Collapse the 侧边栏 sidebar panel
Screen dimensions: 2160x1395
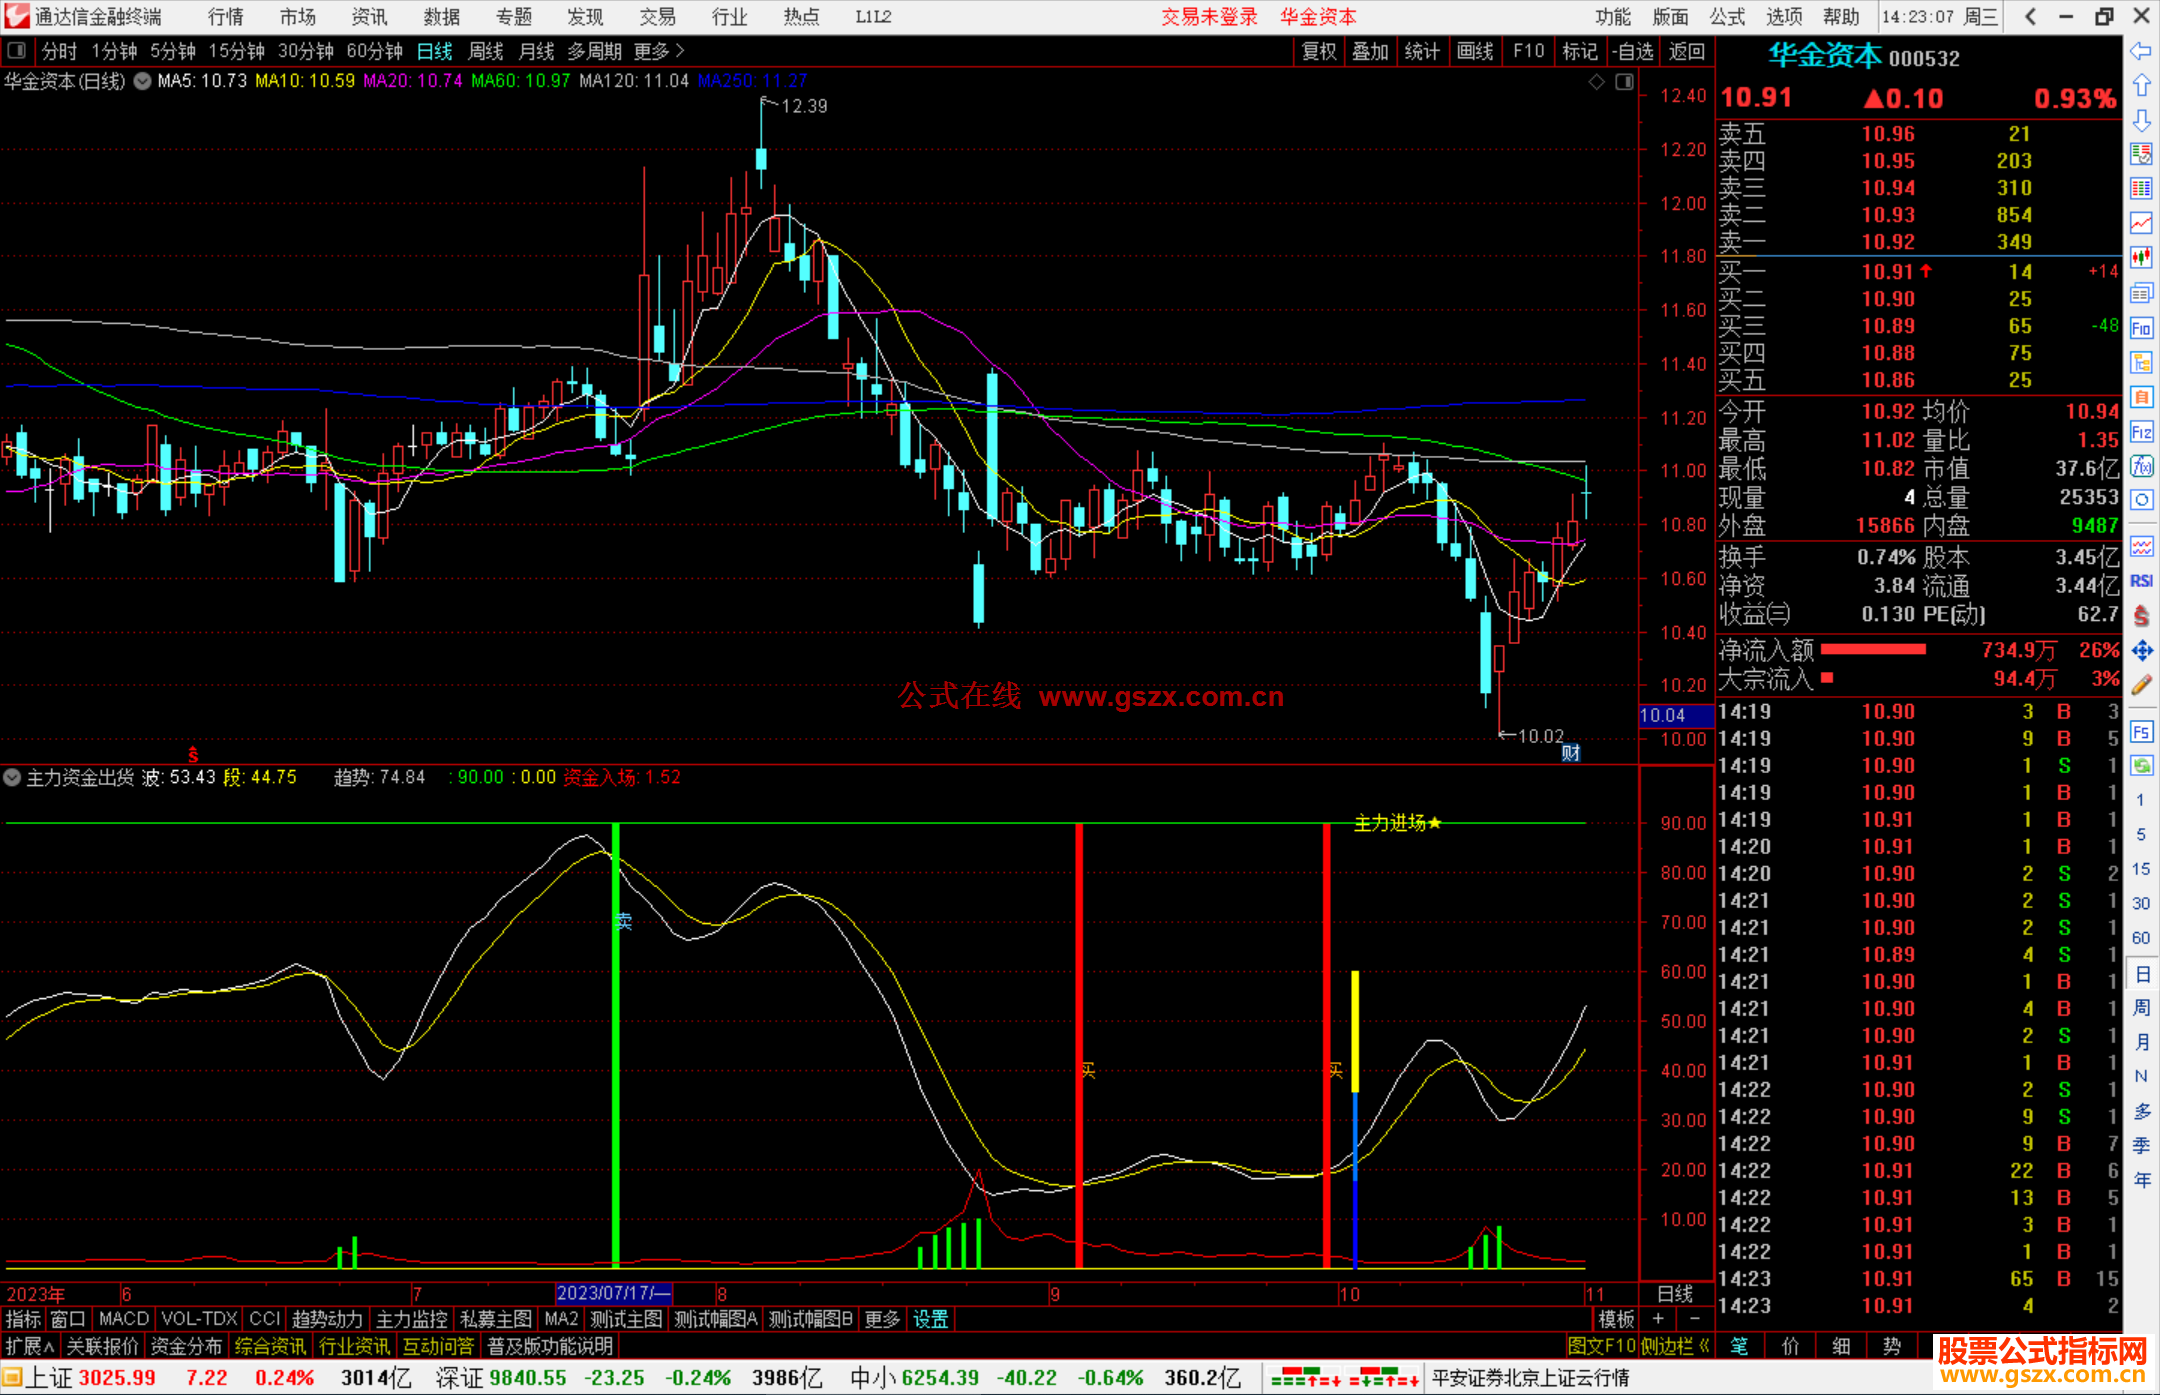pos(1674,1346)
